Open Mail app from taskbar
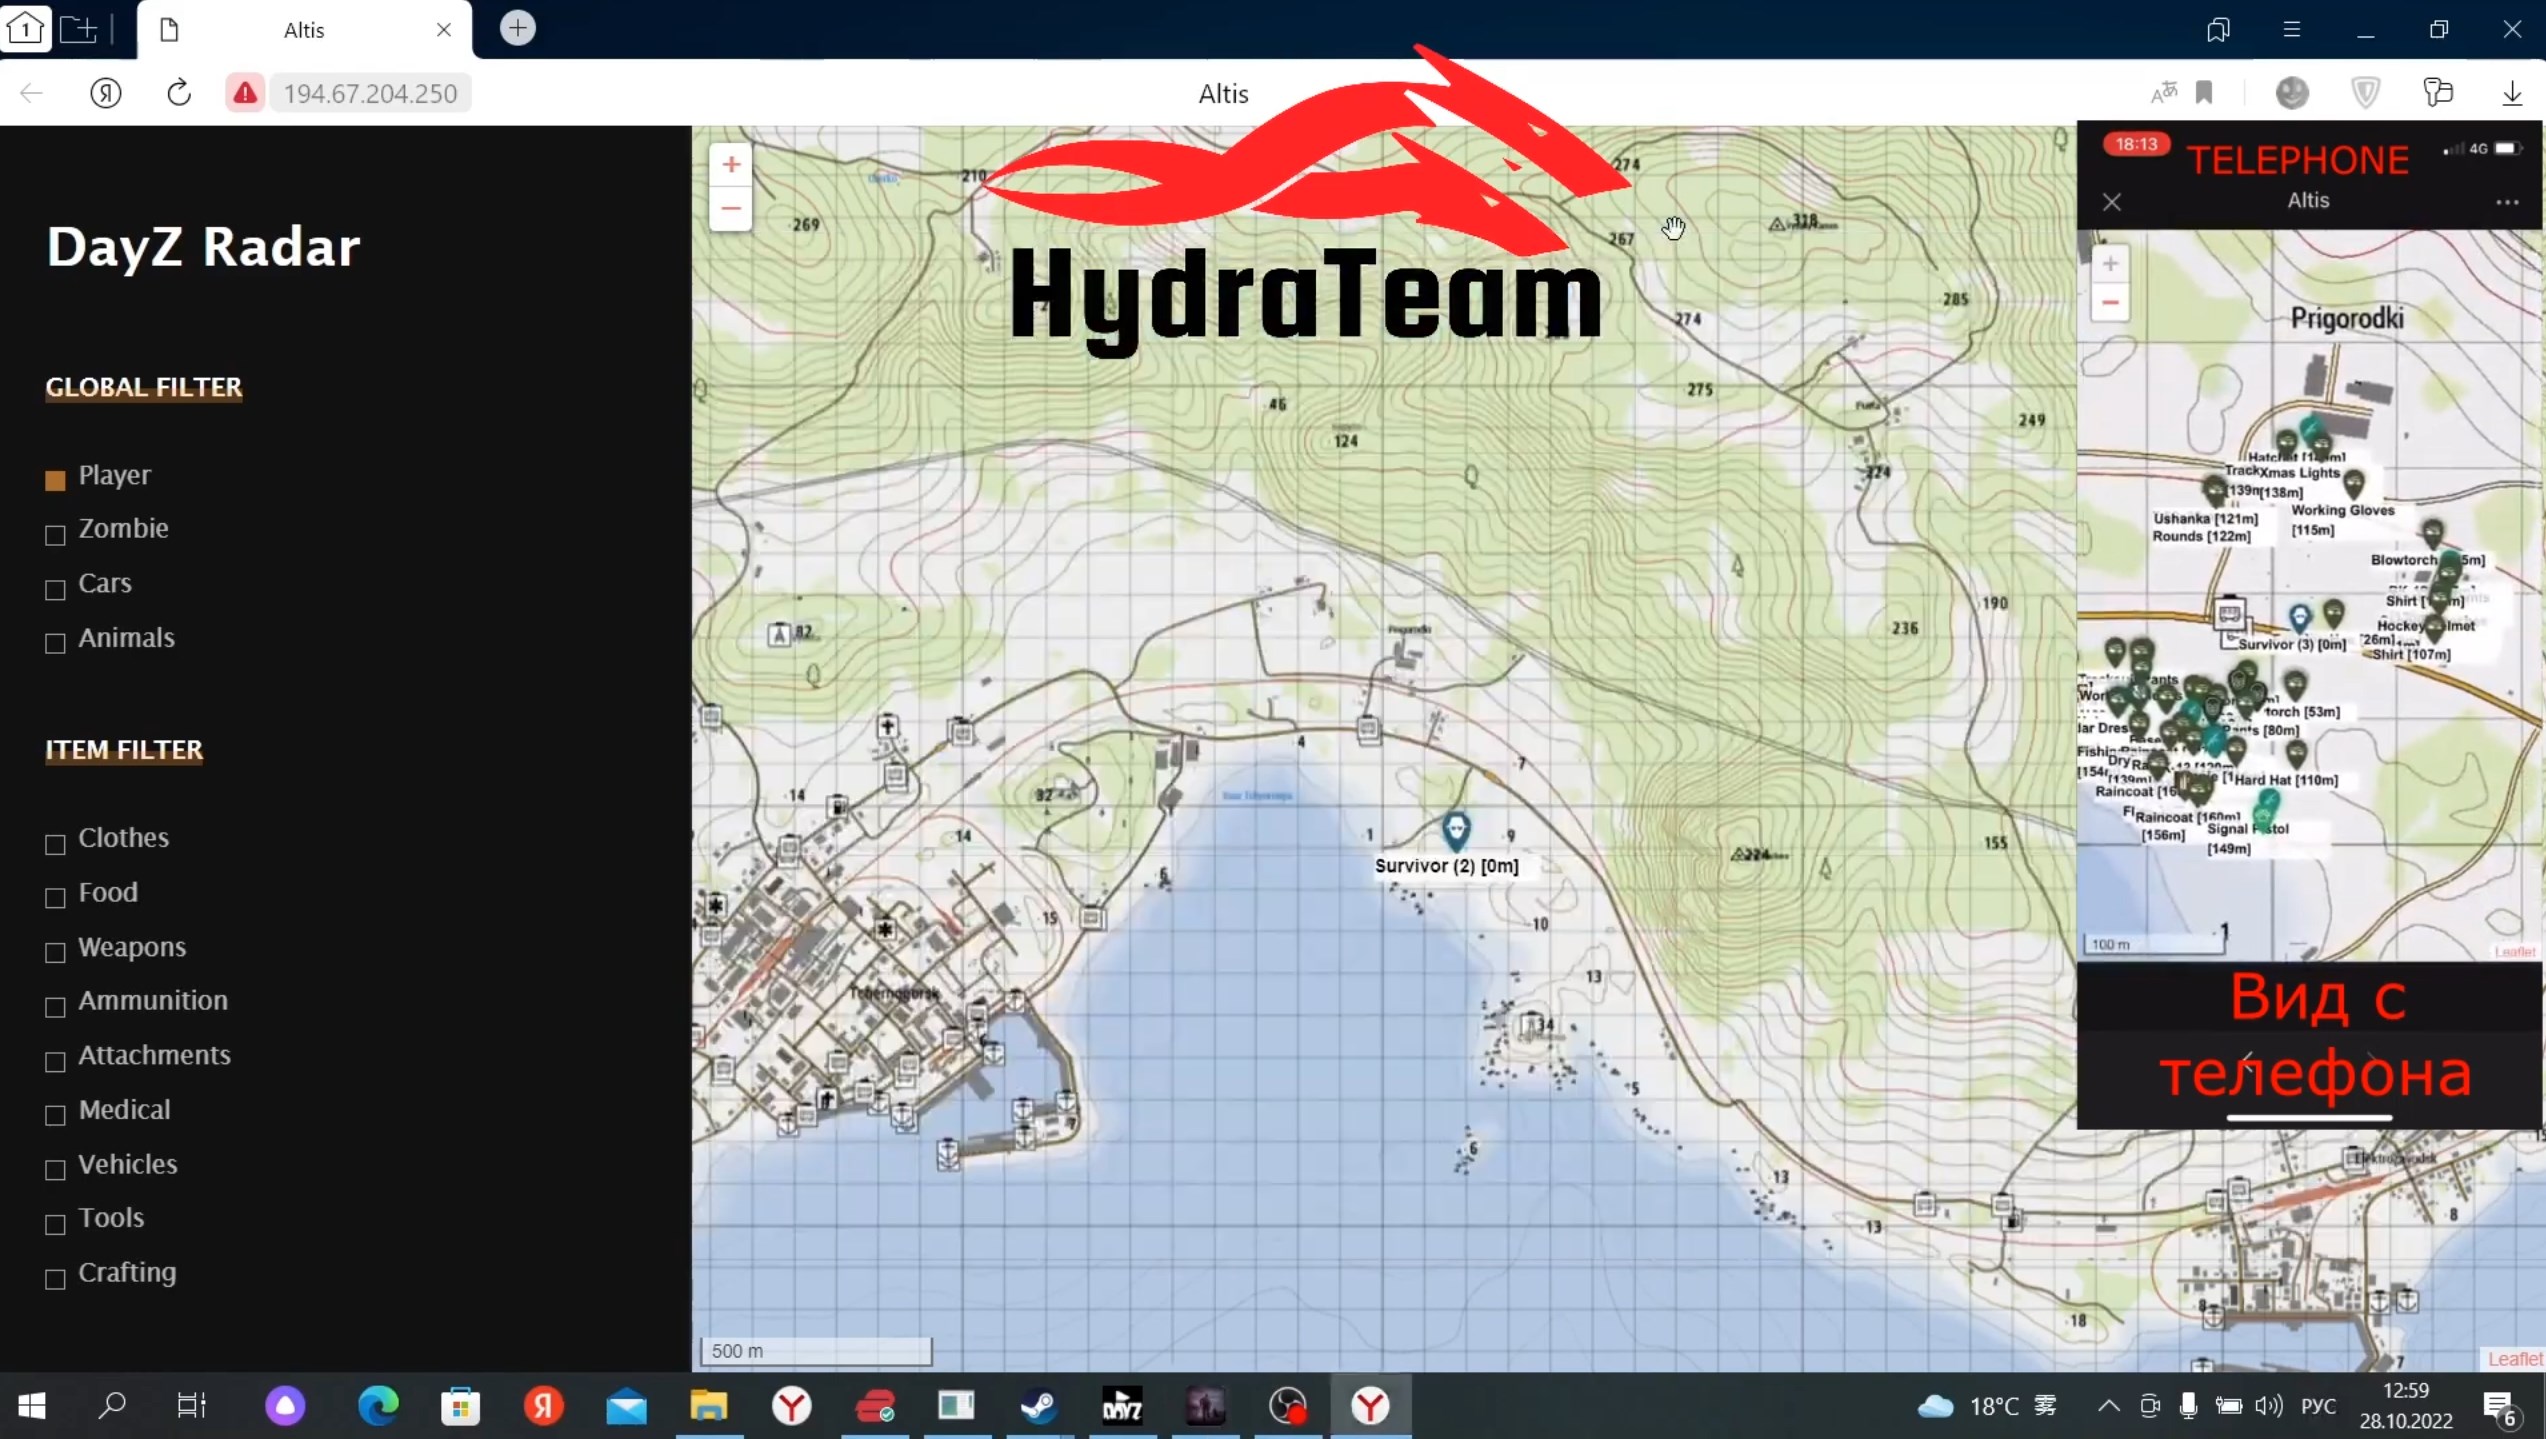This screenshot has width=2546, height=1439. 626,1406
